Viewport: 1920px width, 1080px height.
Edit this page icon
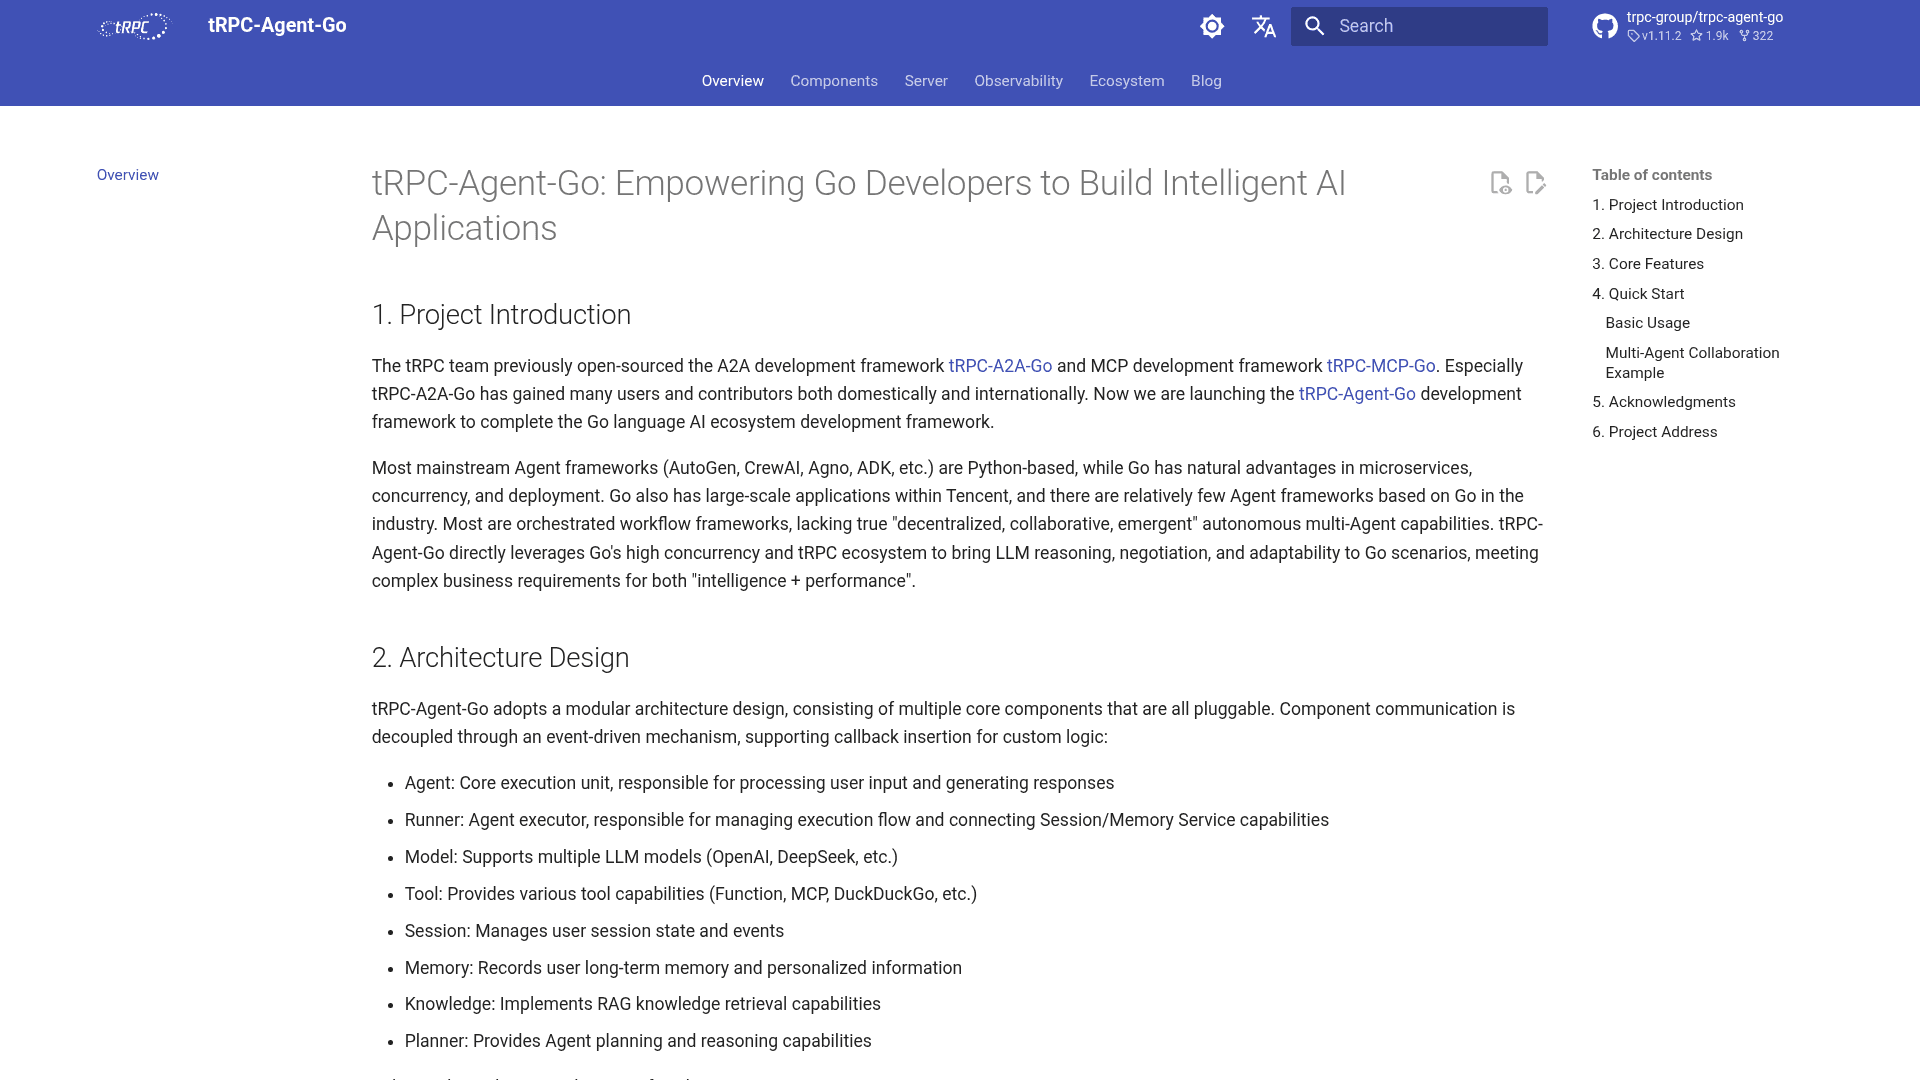click(1536, 183)
